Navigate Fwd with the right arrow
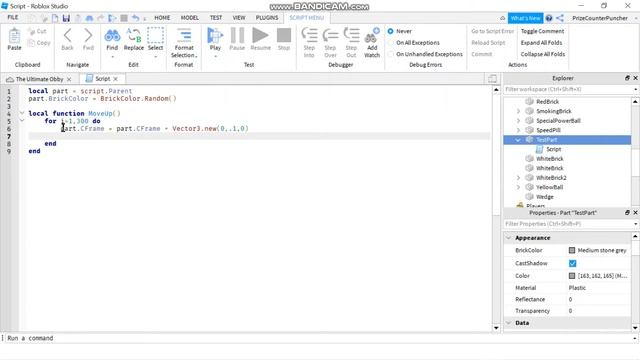The image size is (640, 360). click(88, 36)
